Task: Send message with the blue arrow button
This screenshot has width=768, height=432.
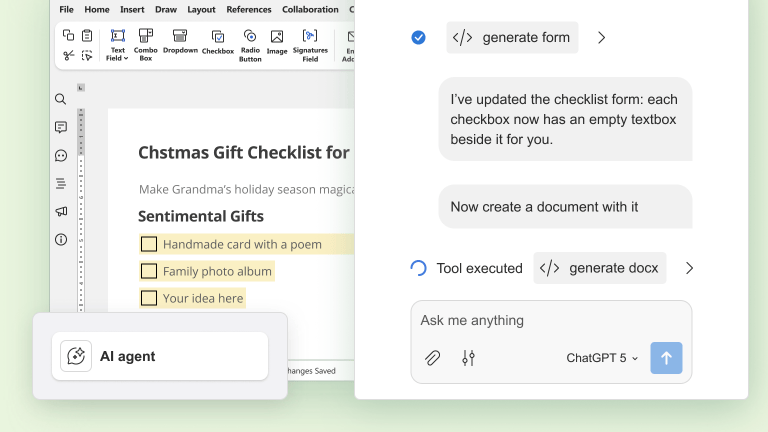Action: click(666, 358)
